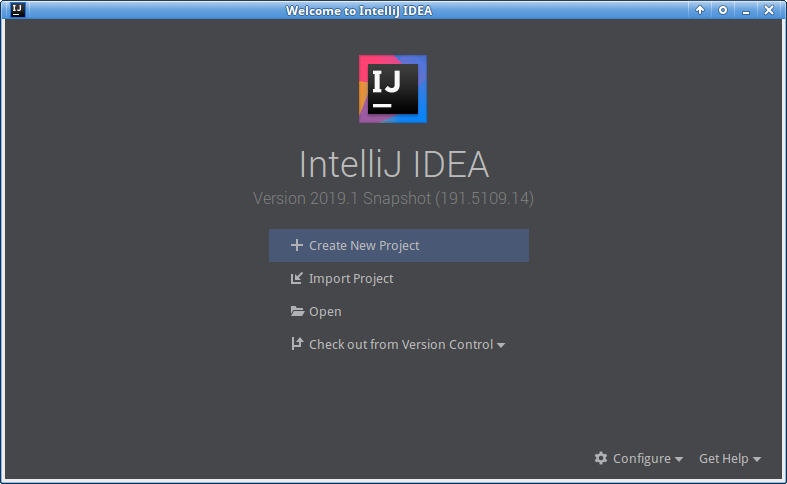This screenshot has width=787, height=484.
Task: Click the version control checkout icon
Action: [x=296, y=344]
